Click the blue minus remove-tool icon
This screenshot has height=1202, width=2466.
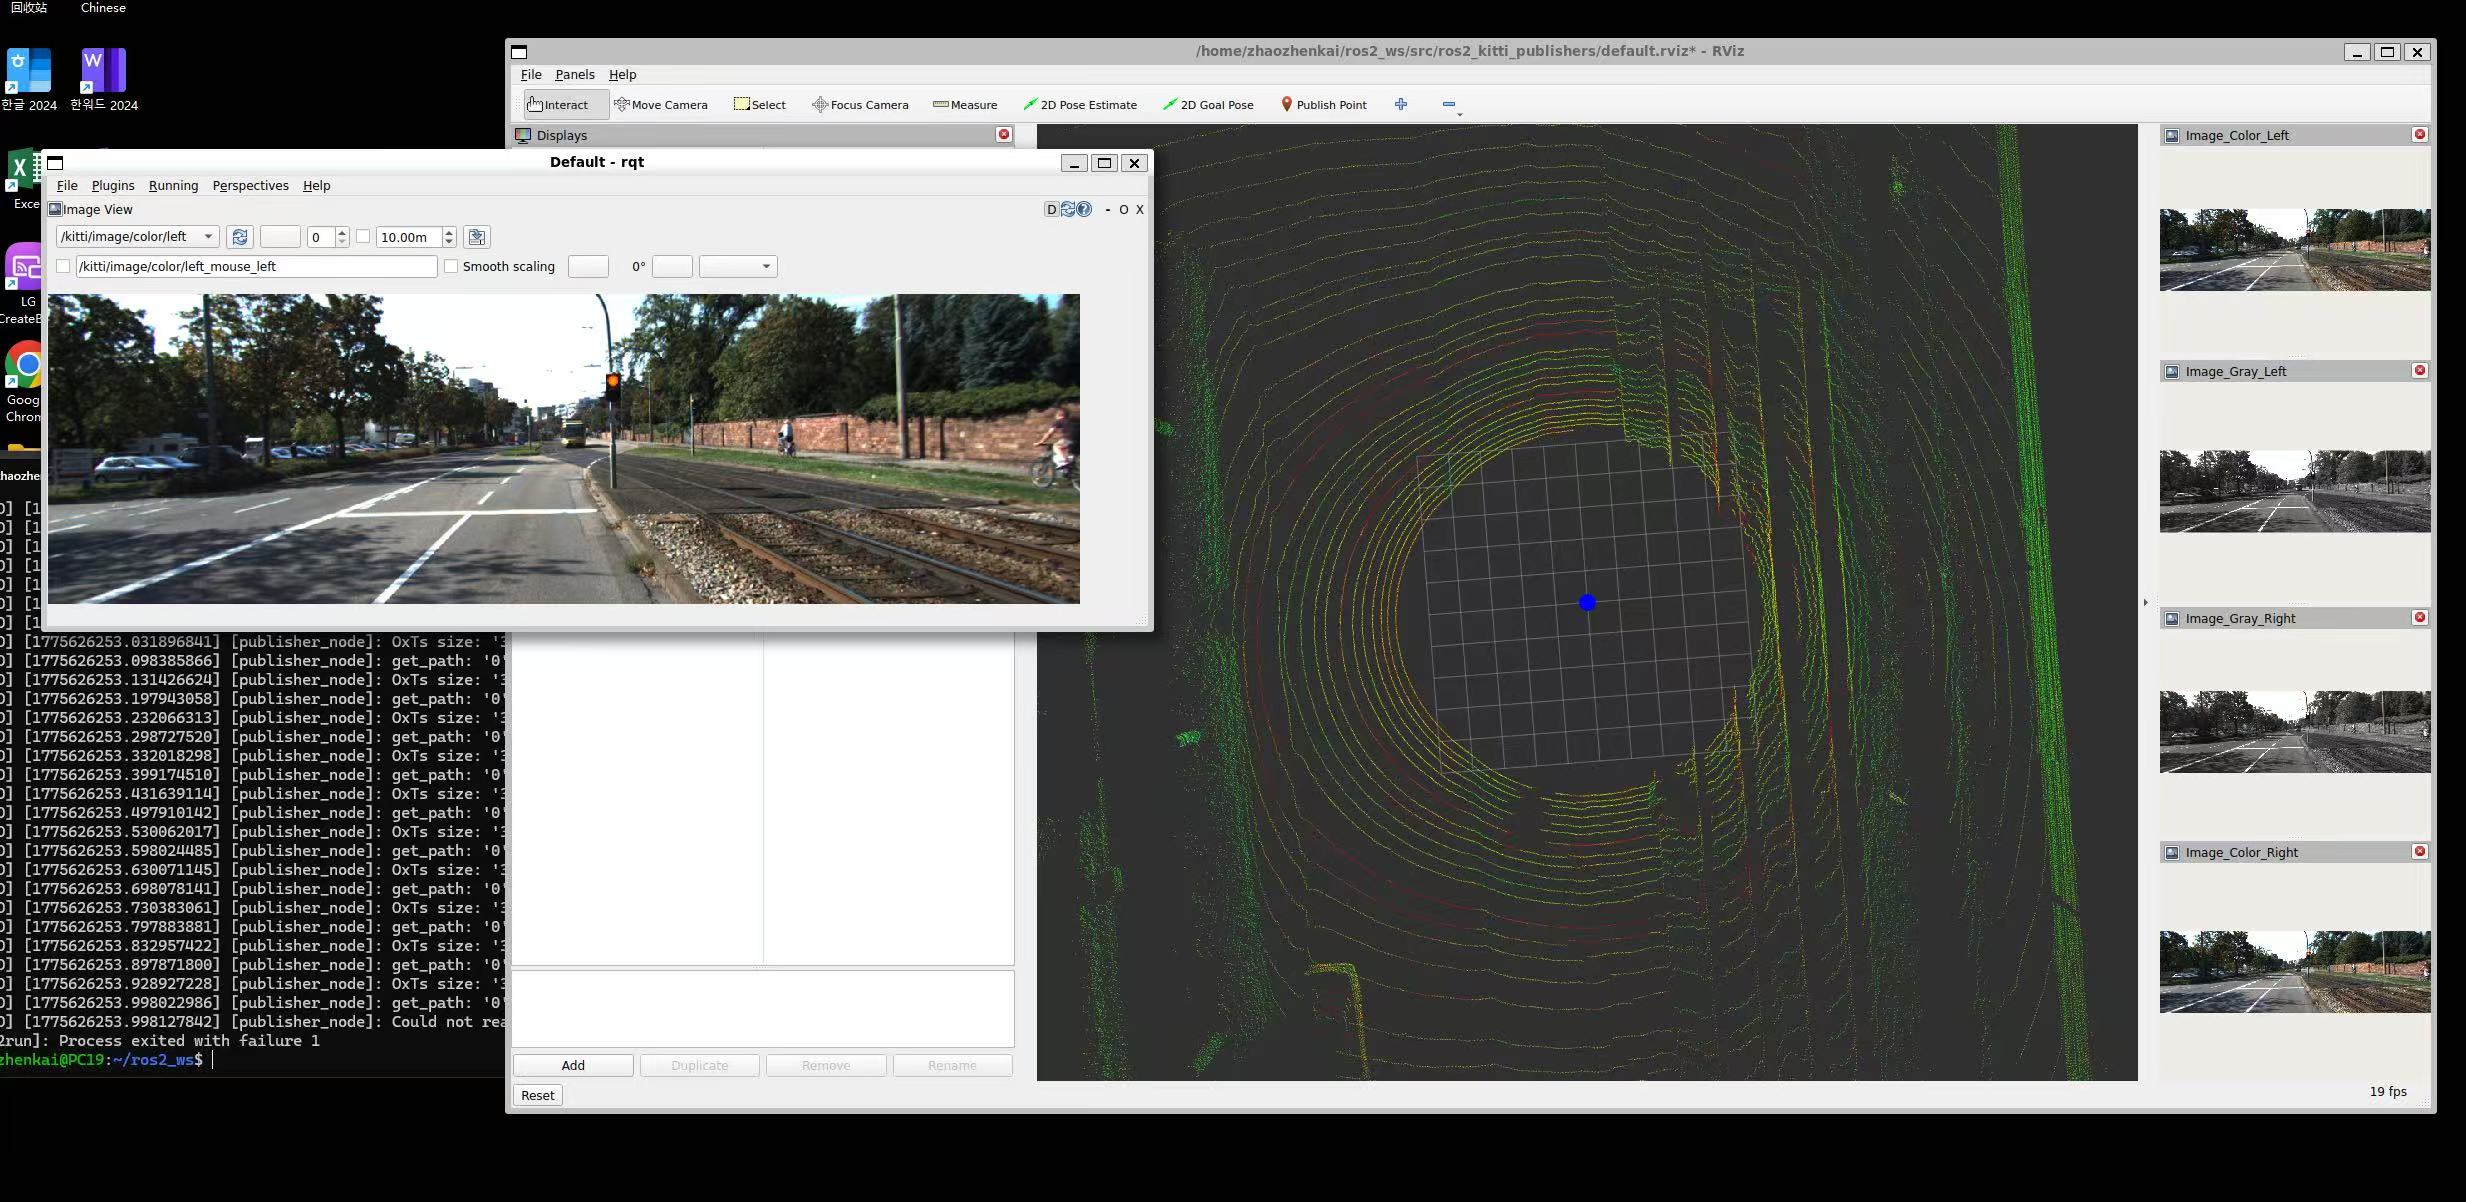click(1448, 104)
